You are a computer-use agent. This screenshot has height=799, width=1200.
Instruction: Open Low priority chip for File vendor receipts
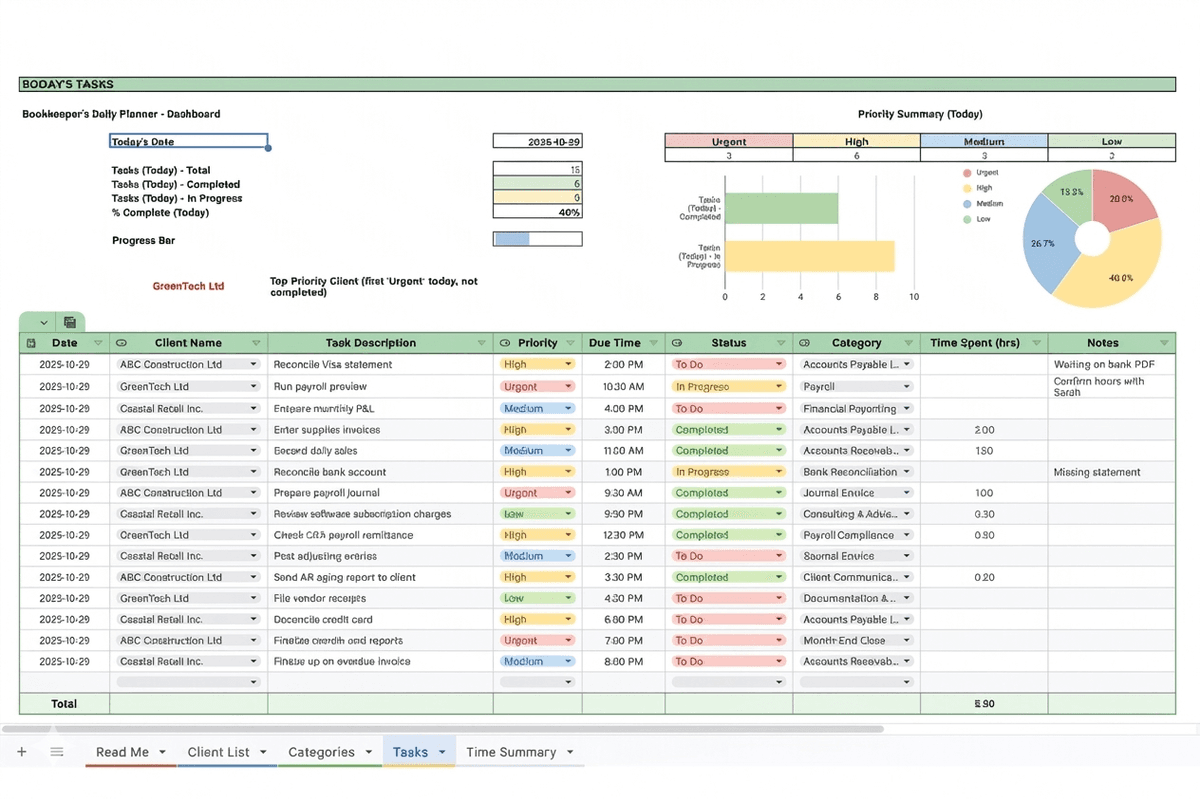coord(537,598)
